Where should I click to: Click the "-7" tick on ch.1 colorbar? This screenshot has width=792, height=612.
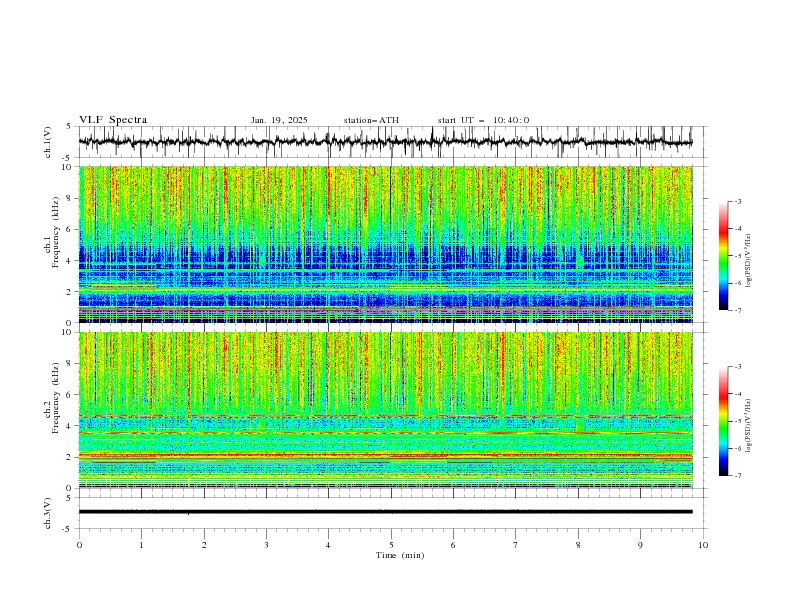pos(738,310)
